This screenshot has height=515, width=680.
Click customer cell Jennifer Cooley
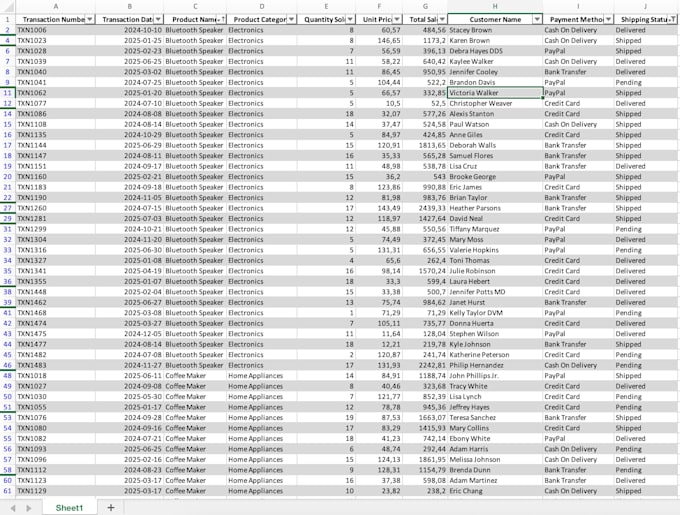pyautogui.click(x=495, y=72)
